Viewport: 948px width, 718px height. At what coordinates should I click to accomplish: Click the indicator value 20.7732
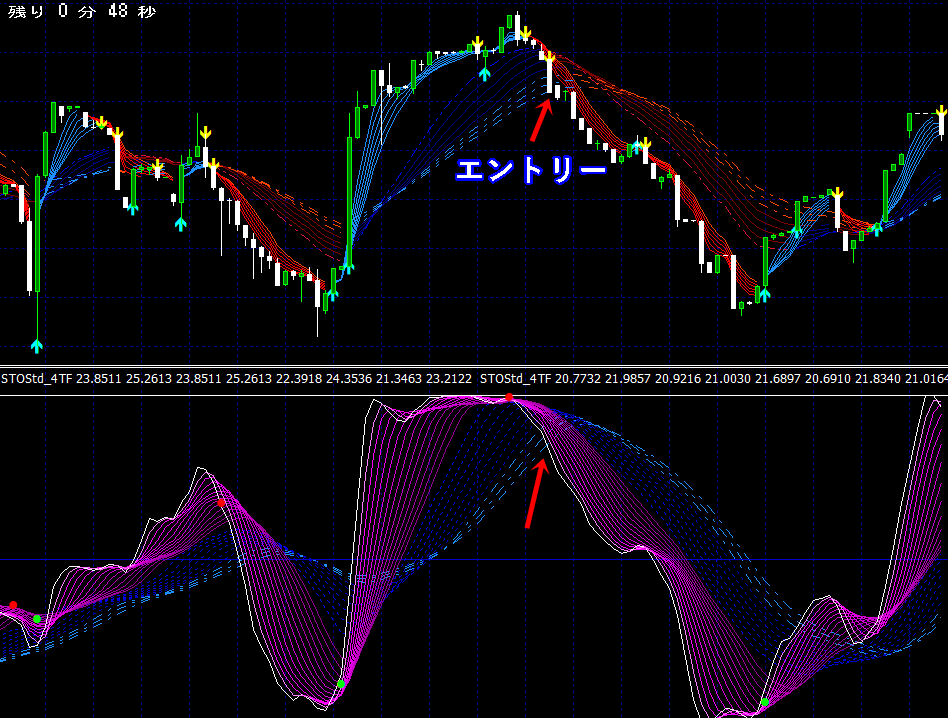[578, 379]
